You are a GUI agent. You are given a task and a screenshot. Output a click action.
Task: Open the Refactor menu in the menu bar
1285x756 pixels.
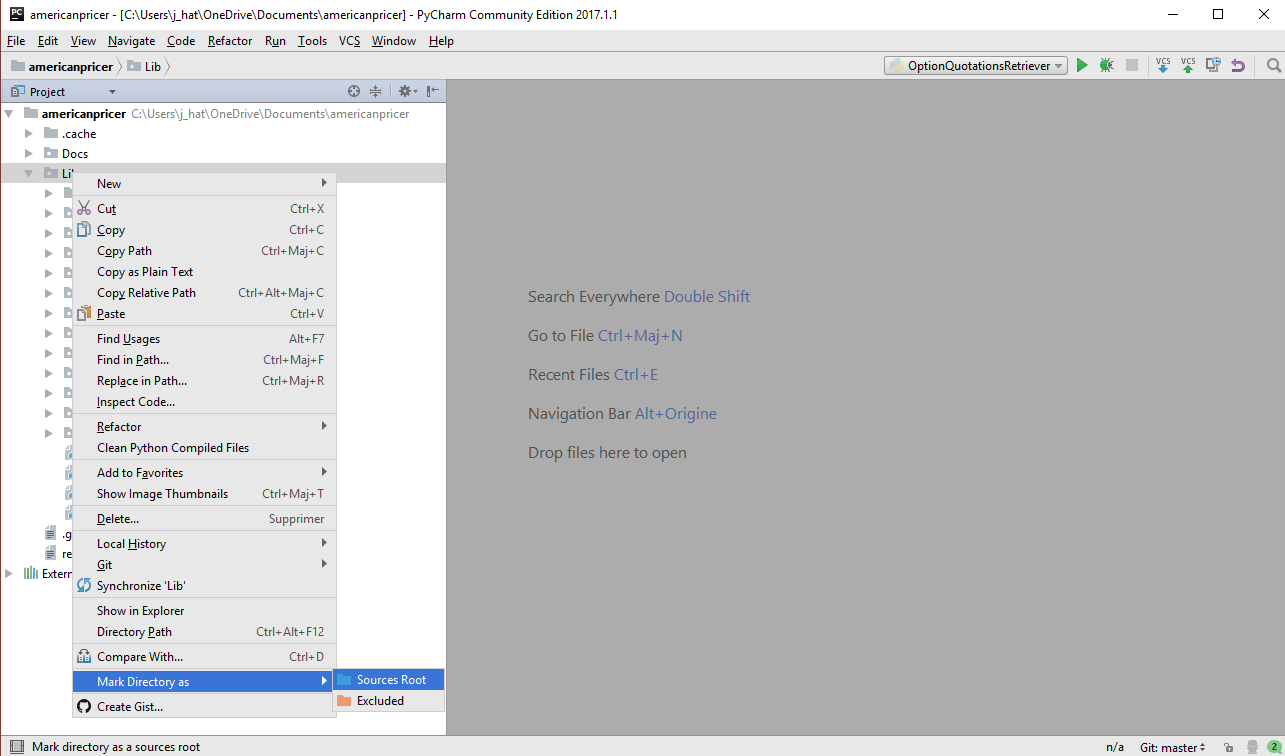tap(230, 40)
